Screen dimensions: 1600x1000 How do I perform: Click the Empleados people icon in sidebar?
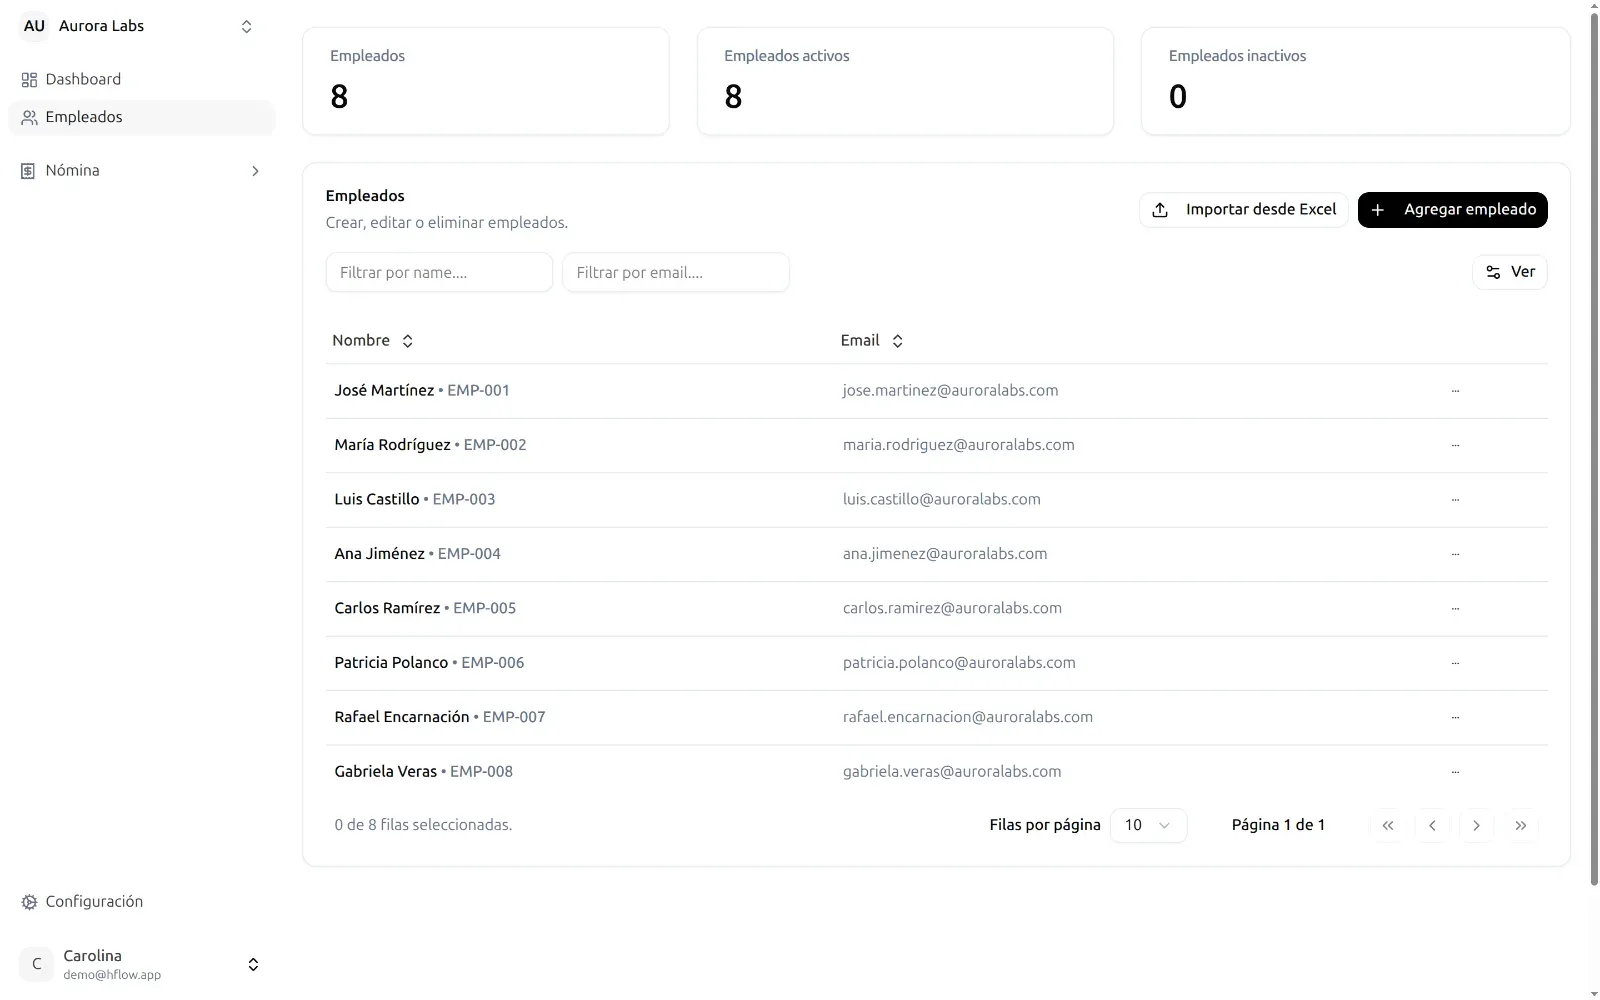(x=29, y=118)
